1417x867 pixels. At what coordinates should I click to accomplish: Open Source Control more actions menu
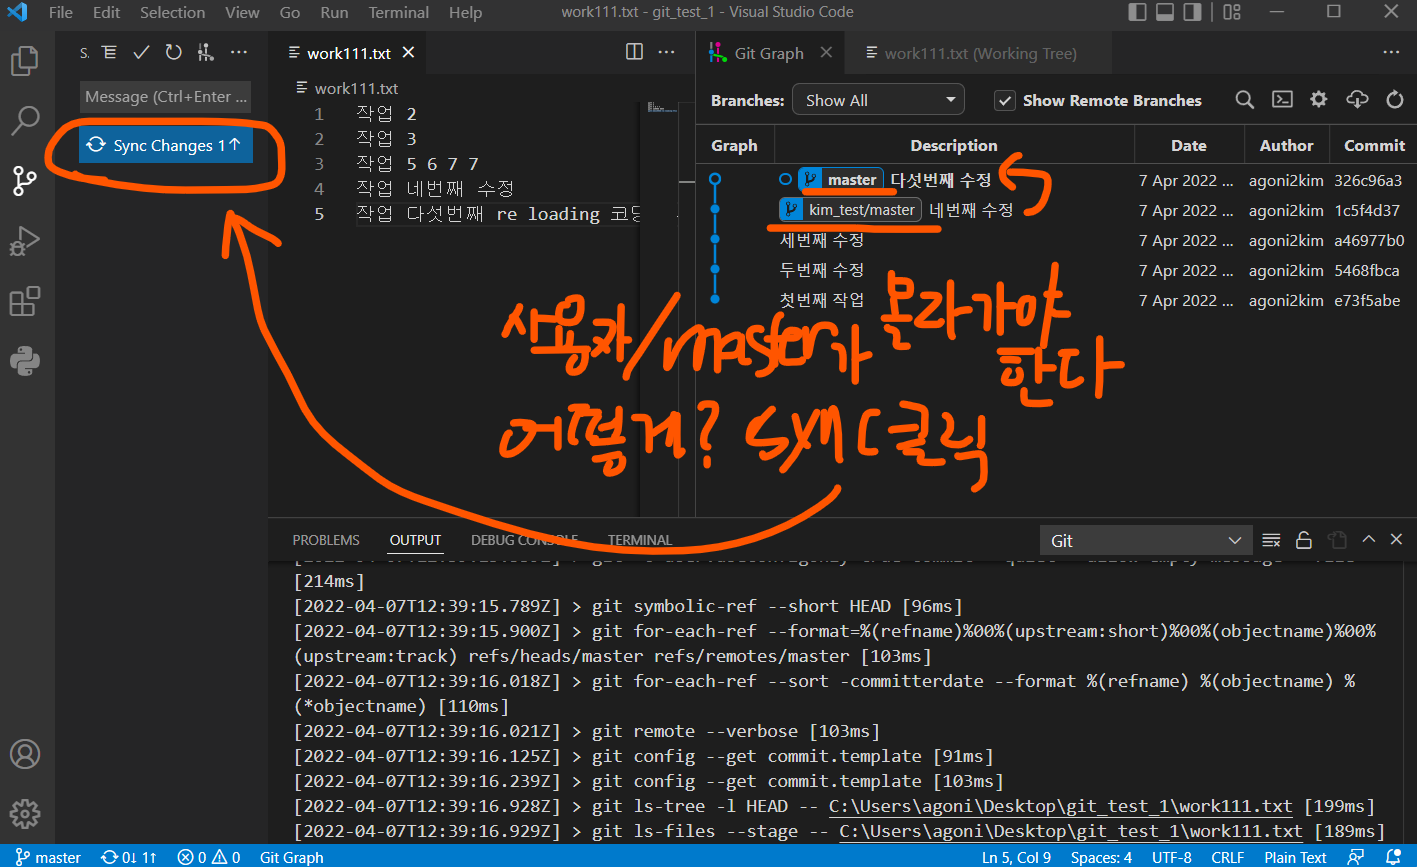click(x=238, y=52)
